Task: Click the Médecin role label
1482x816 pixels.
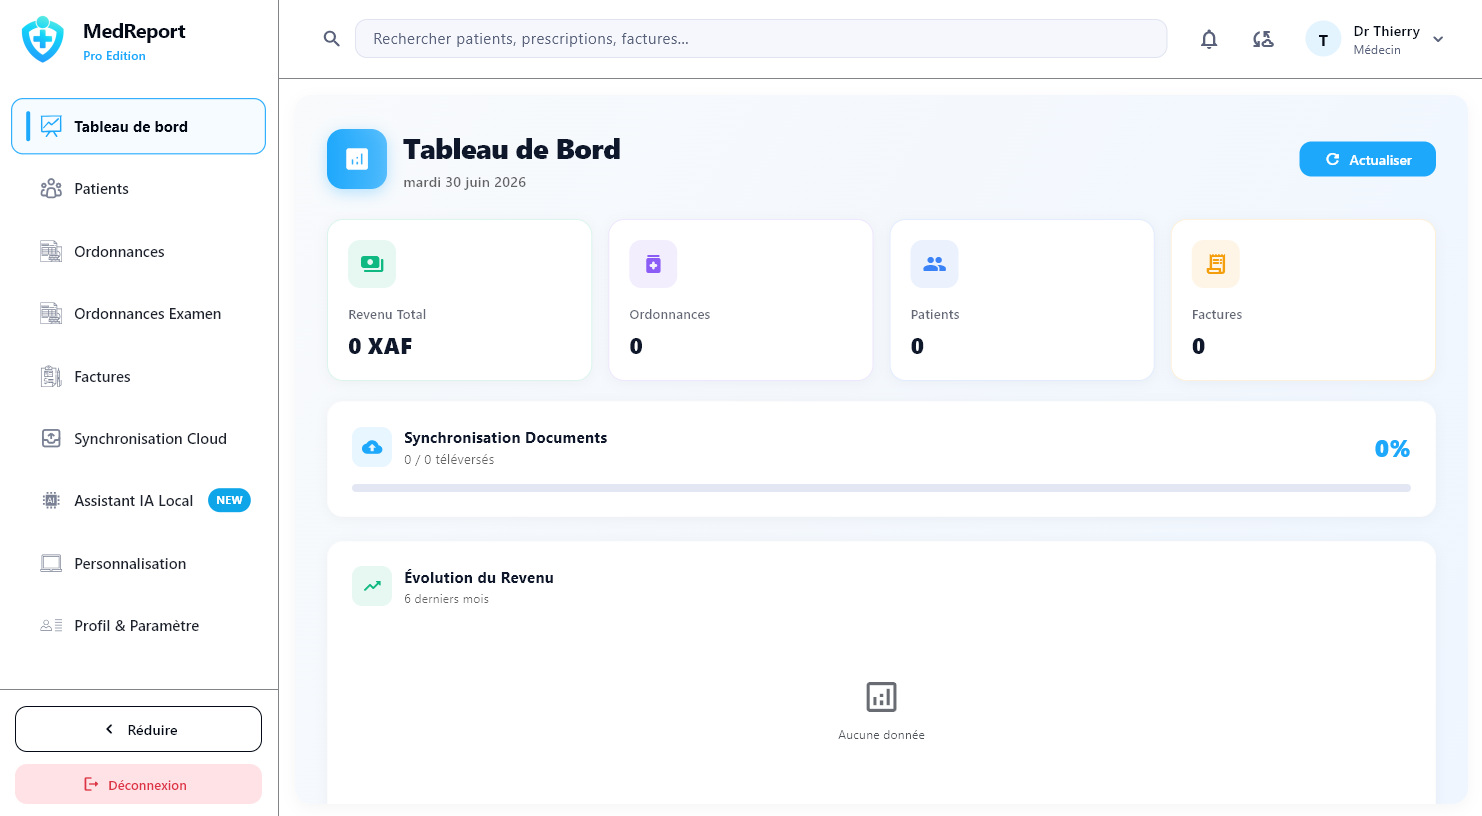Action: tap(1377, 50)
